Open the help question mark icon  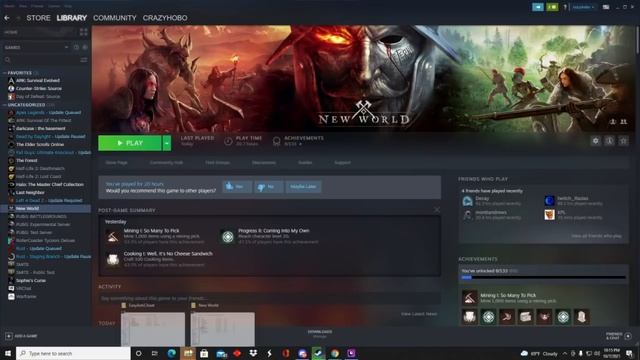coord(565,7)
